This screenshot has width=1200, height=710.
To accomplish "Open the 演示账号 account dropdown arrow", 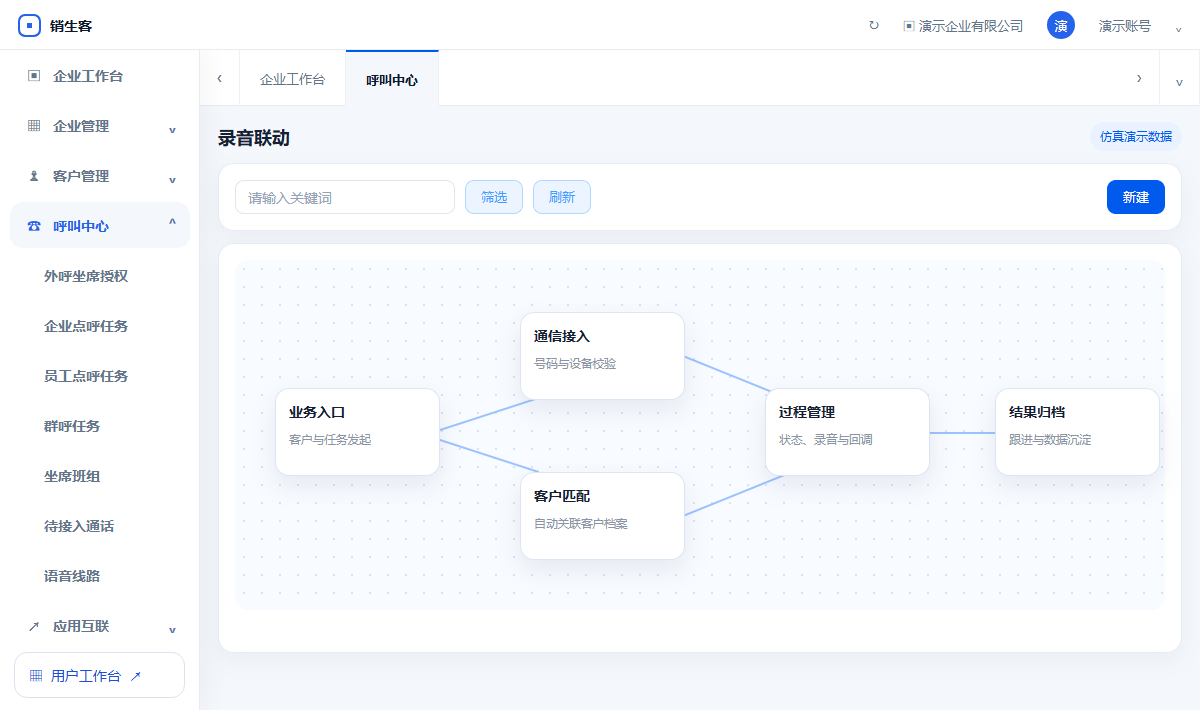I will (1178, 28).
